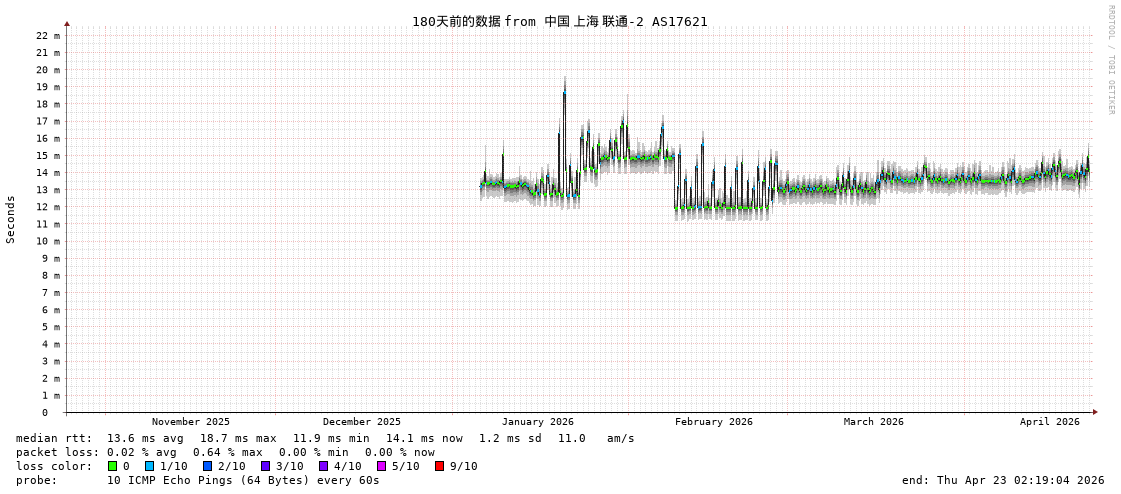Viewport: 1121px width, 494px height.
Task: Click the light blue 1/10 loss swatch
Action: 149,466
